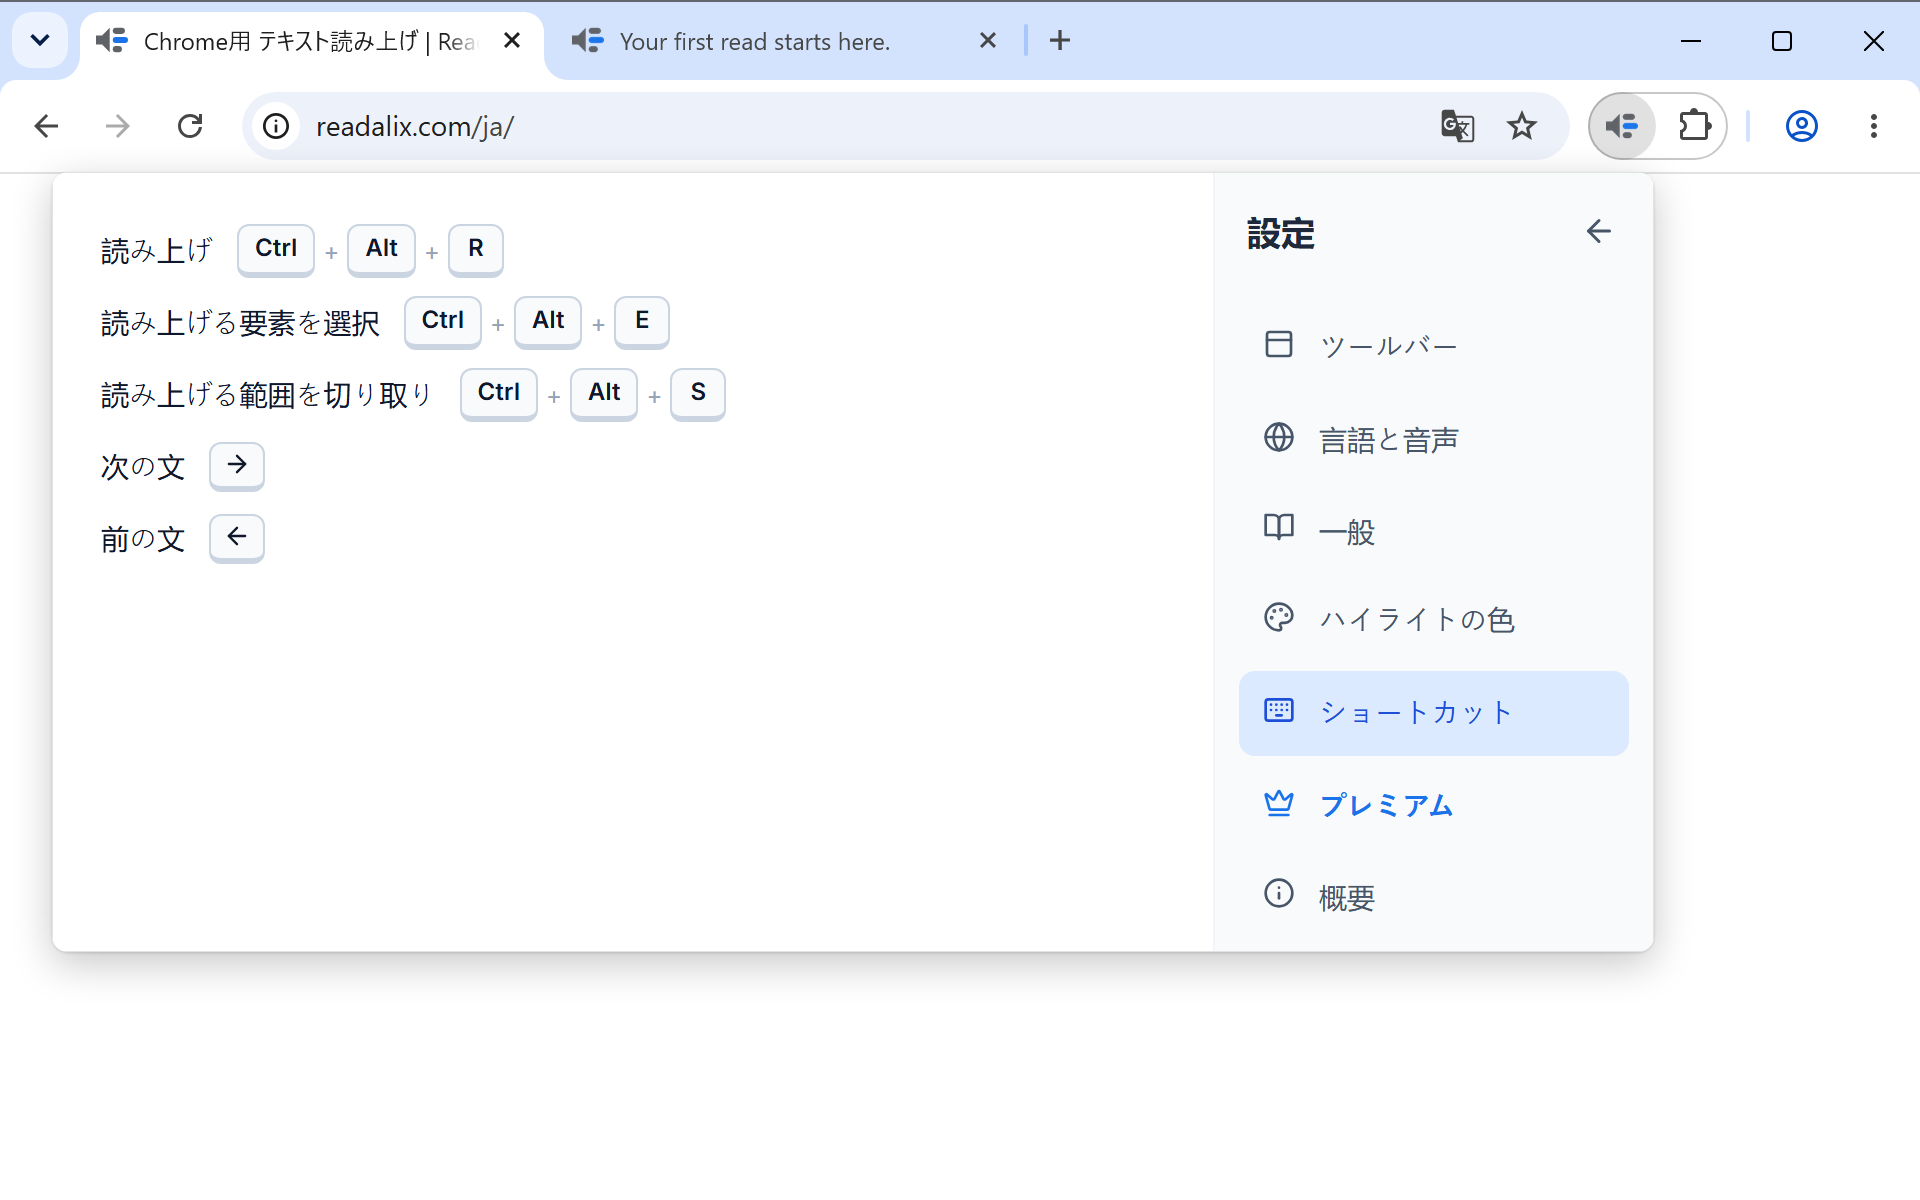
Task: Open the プレミアム section
Action: click(x=1433, y=804)
